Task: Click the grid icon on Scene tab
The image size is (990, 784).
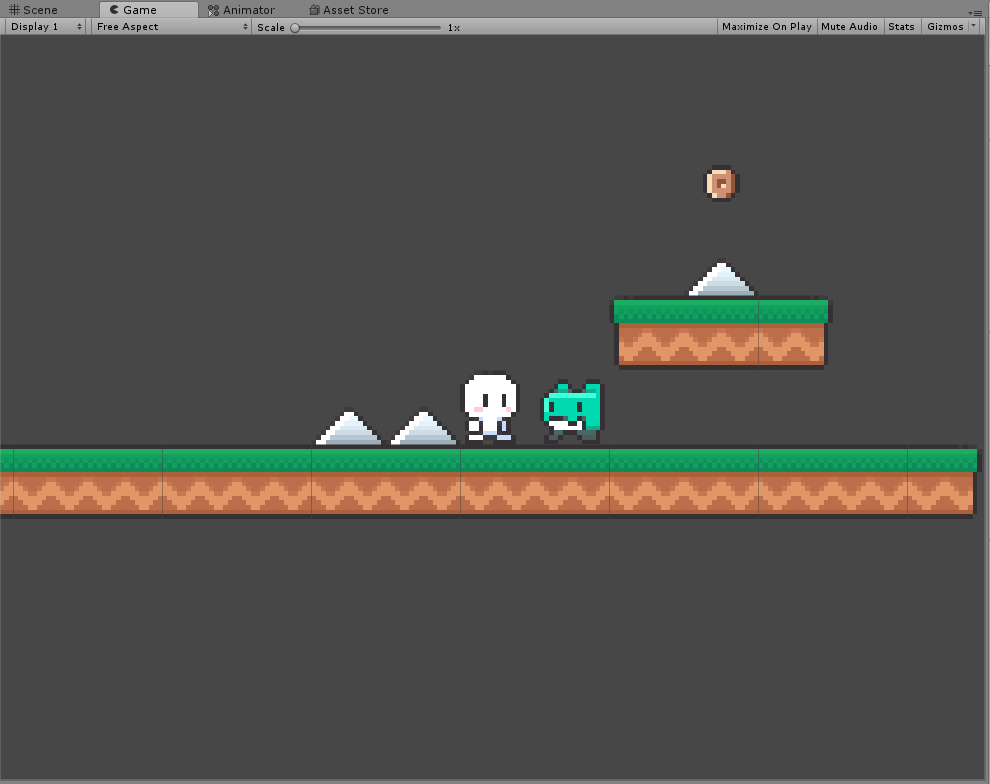Action: [14, 9]
